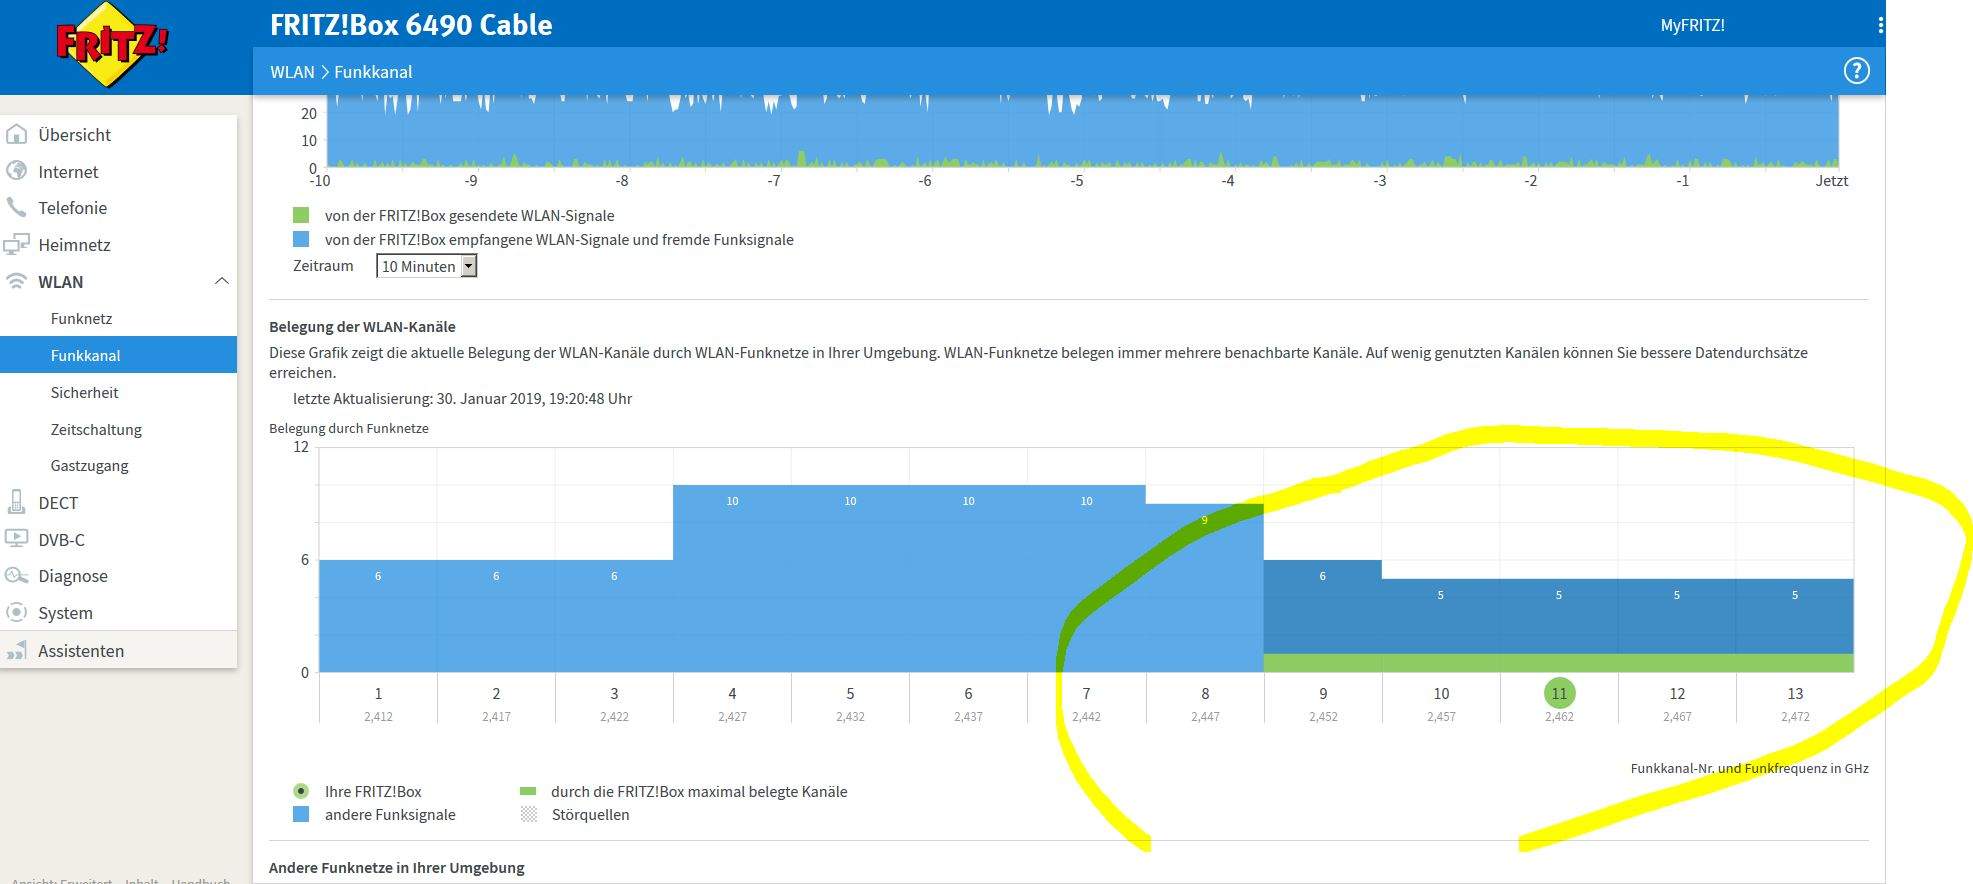Open the Funknetz submenu item
This screenshot has height=884, width=1973.
tap(81, 319)
